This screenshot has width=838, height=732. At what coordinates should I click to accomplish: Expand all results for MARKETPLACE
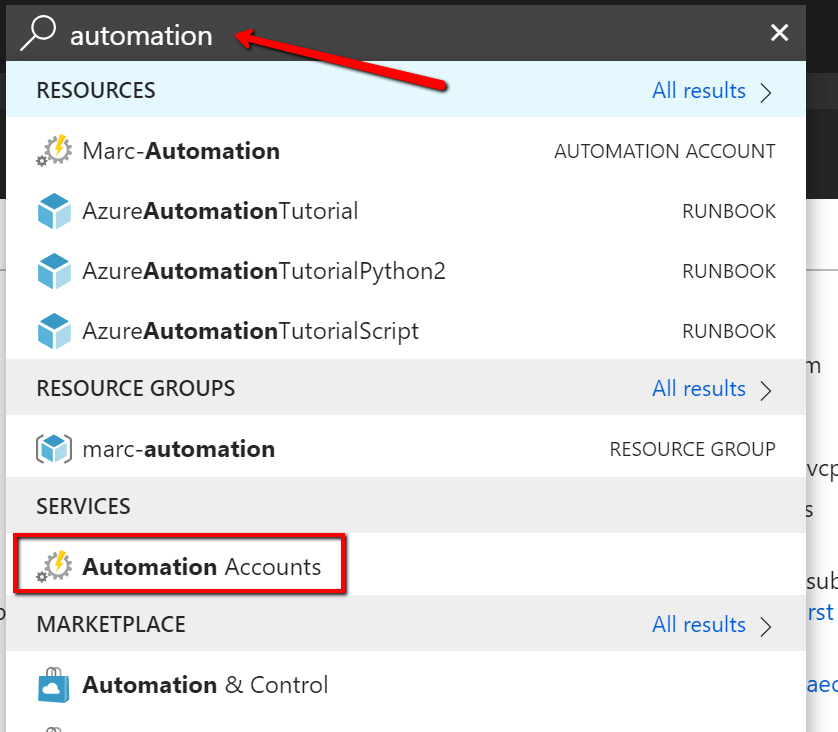[699, 624]
